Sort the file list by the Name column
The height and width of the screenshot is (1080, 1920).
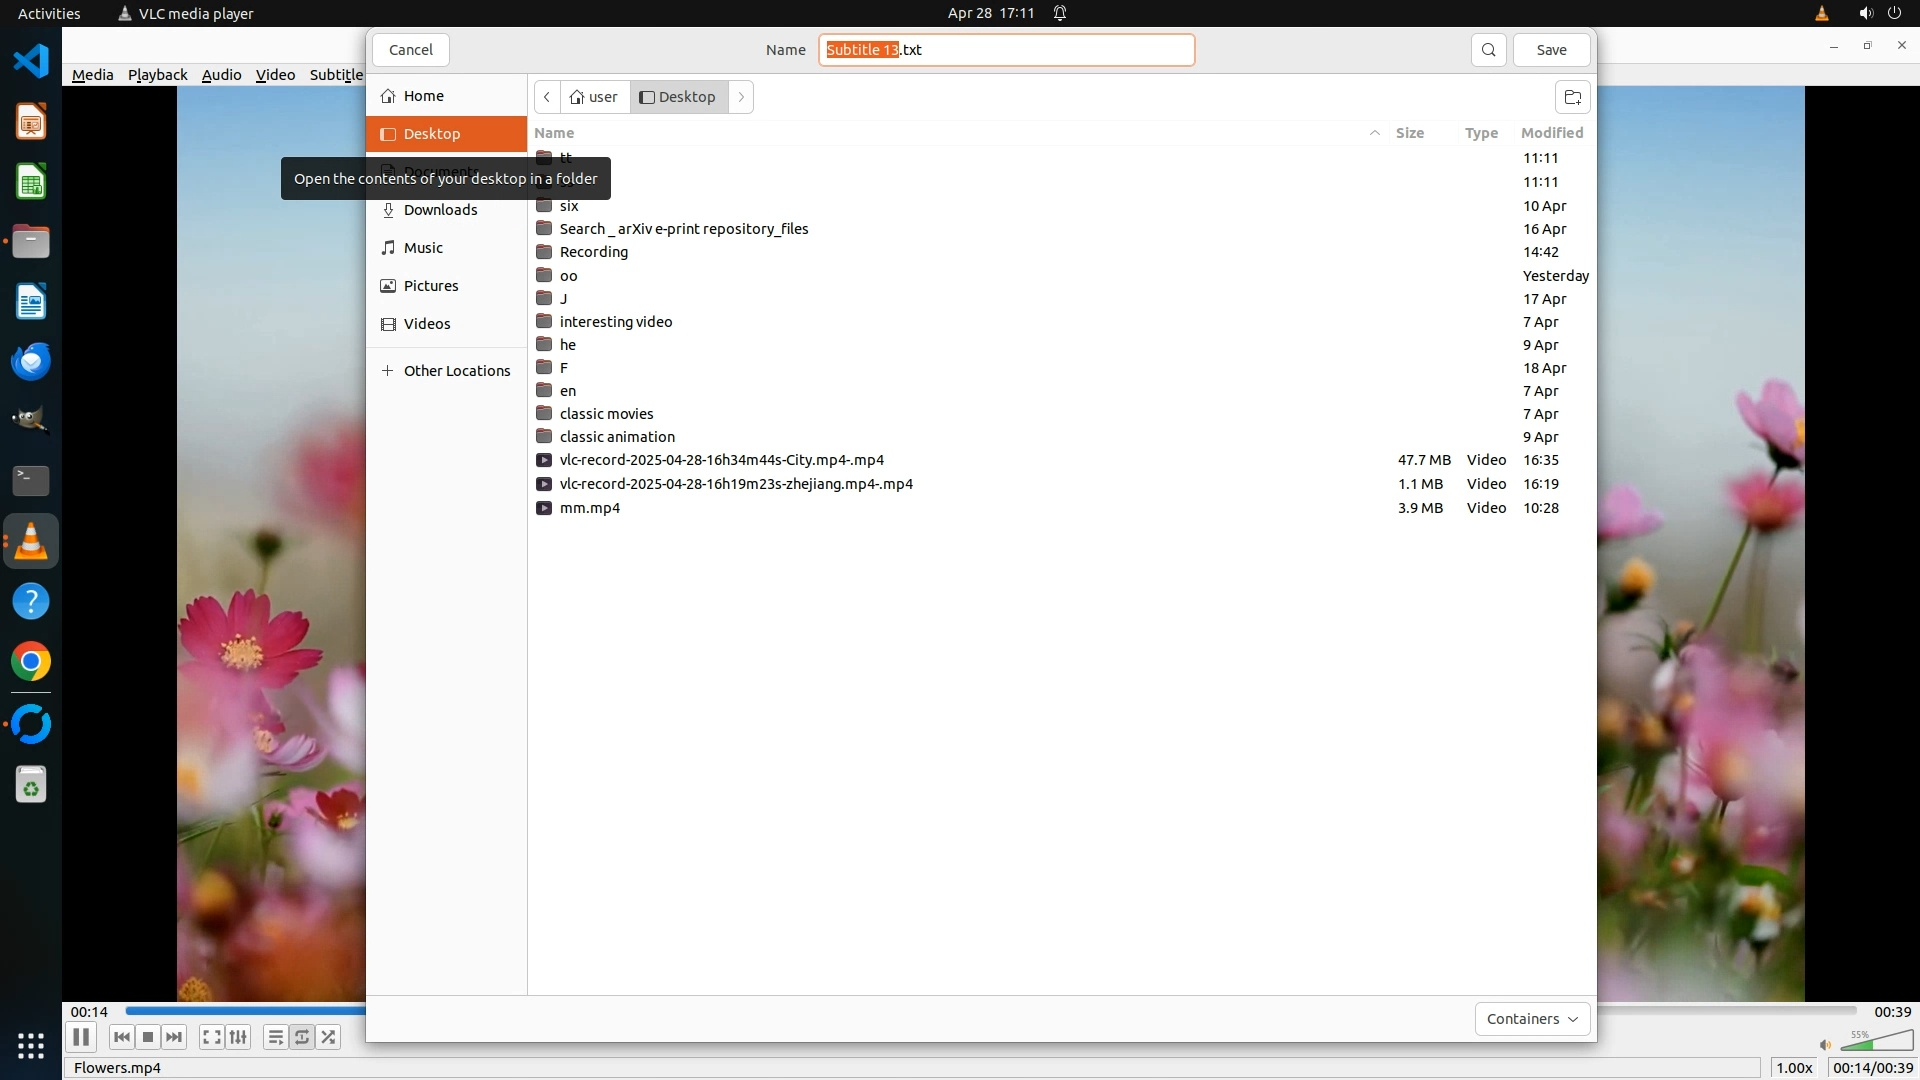click(554, 133)
